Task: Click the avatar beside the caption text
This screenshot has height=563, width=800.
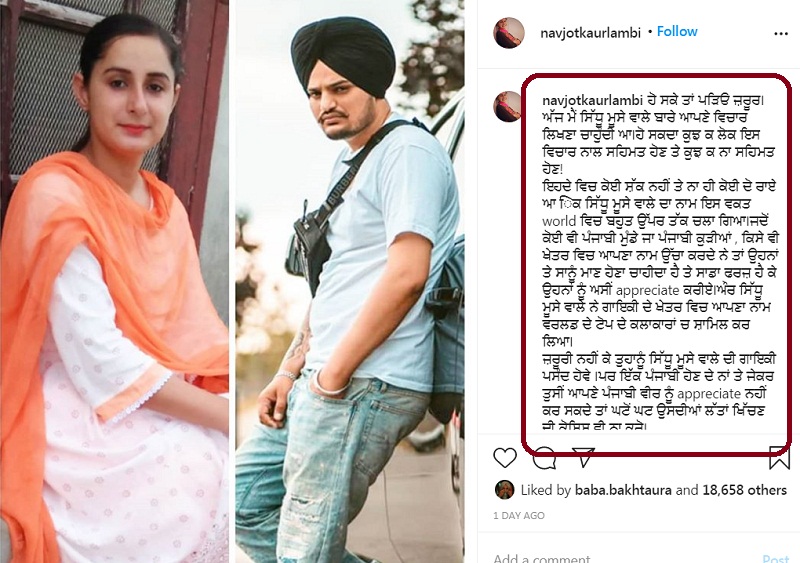Action: (508, 106)
